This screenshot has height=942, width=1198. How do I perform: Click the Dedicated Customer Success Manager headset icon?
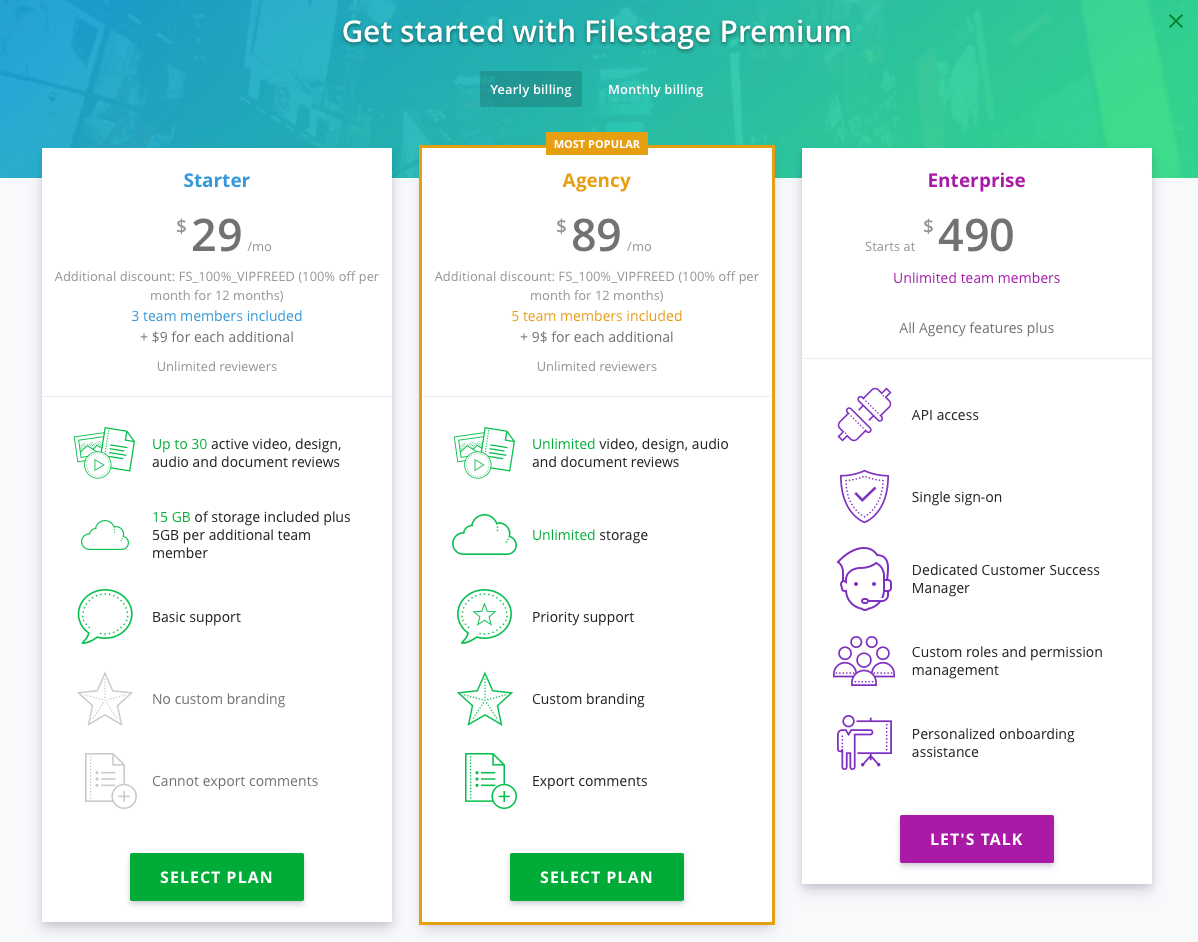tap(864, 579)
